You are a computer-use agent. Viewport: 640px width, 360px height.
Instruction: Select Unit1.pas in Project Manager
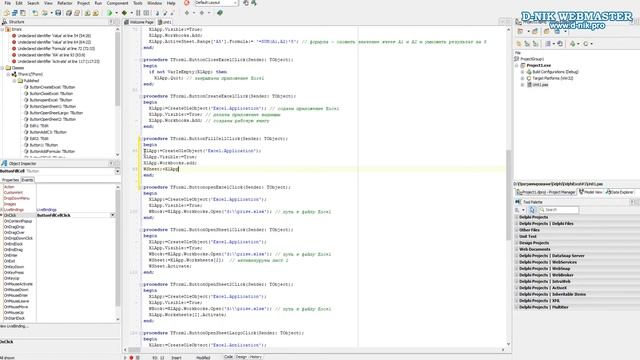(x=540, y=85)
